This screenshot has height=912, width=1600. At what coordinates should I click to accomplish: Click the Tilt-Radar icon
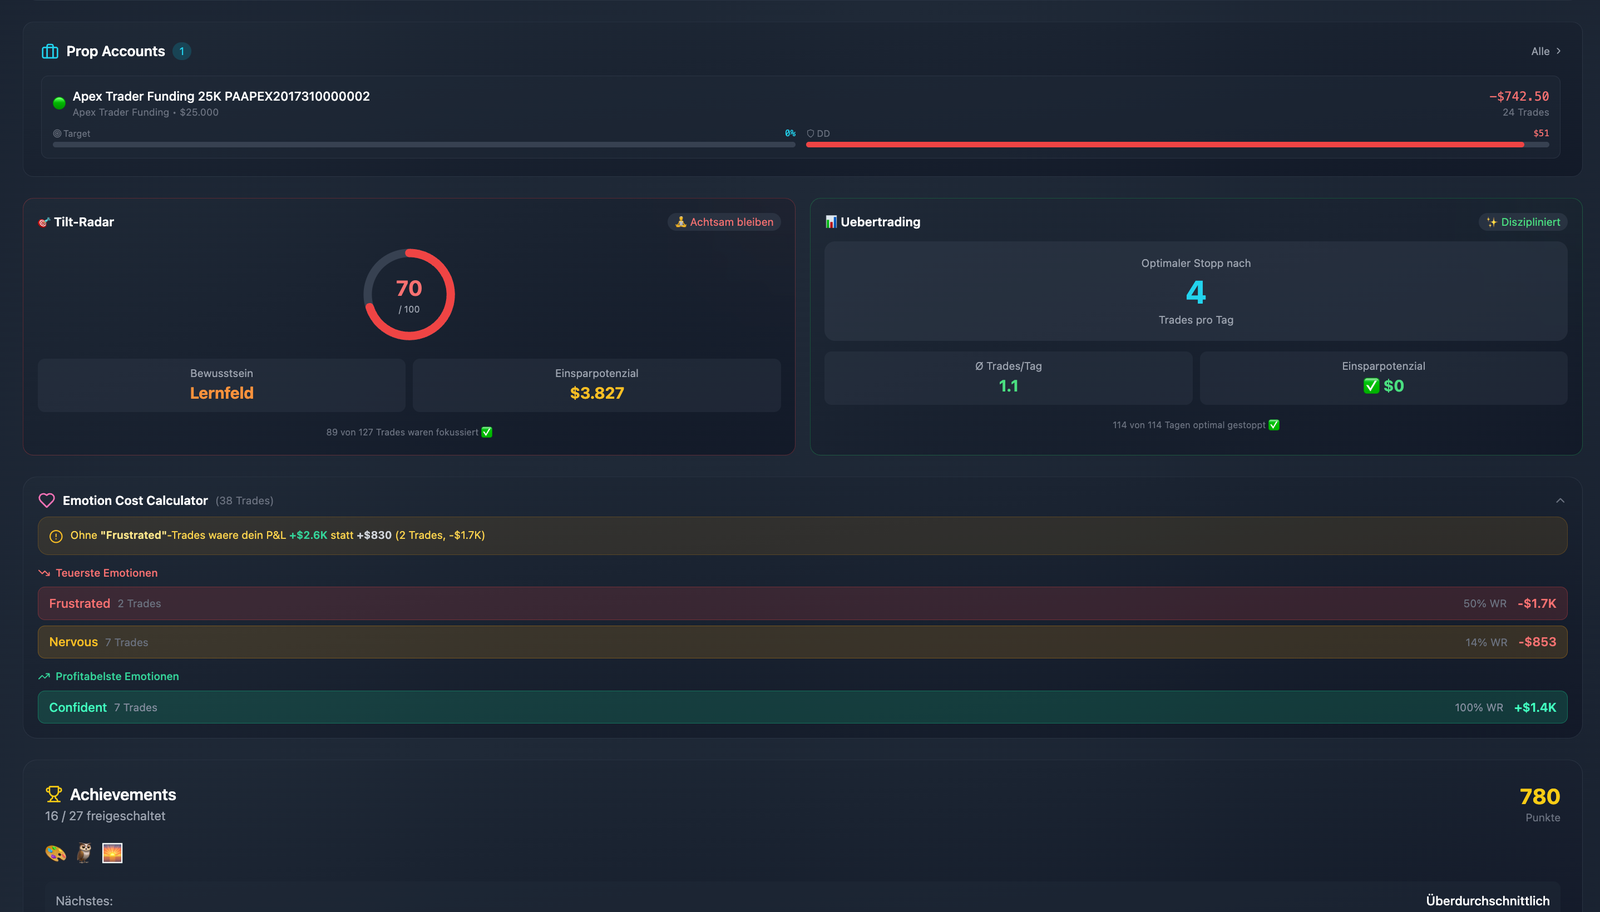coord(44,222)
